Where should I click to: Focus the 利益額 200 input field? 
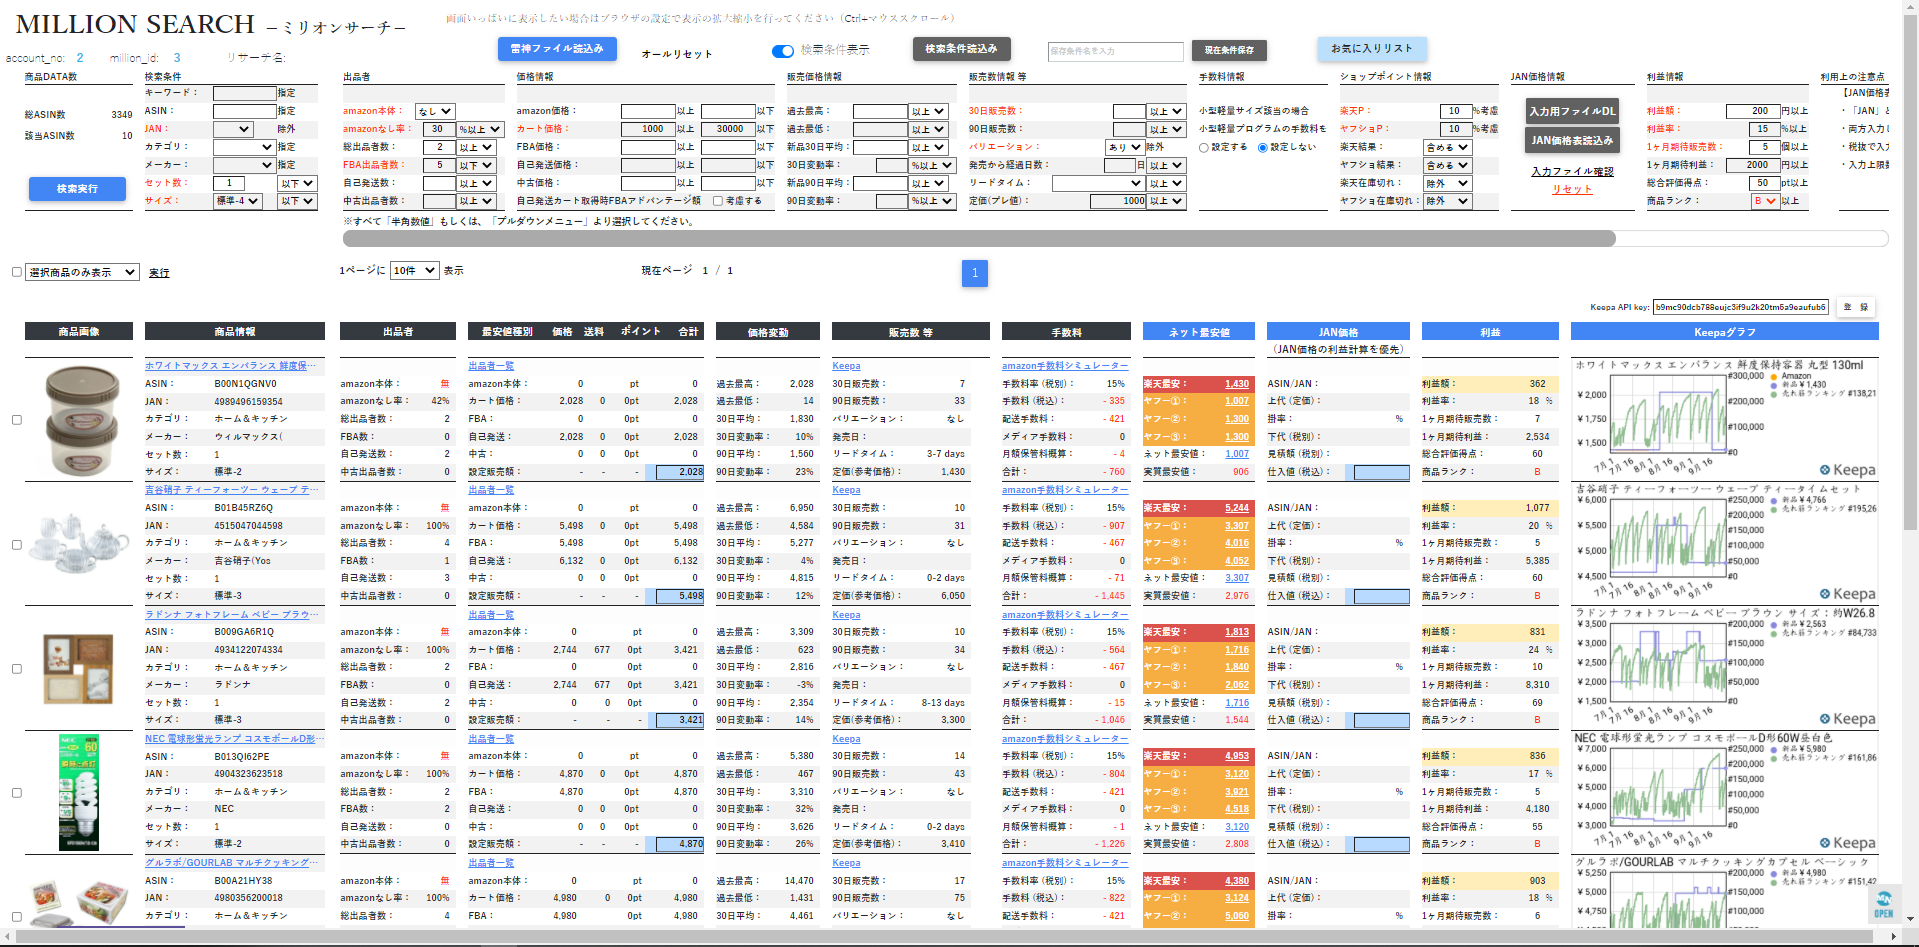coord(1753,111)
